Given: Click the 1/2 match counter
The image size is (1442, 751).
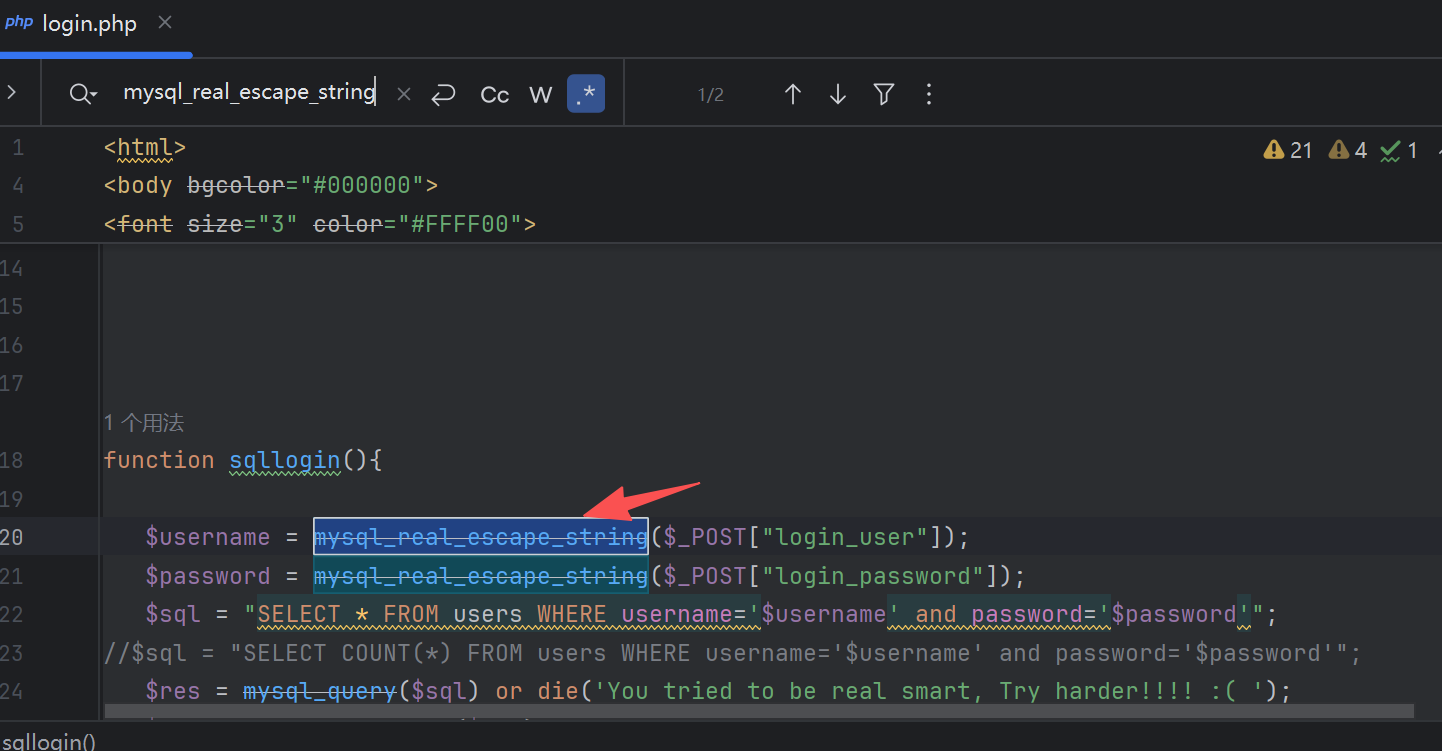Looking at the screenshot, I should click(x=711, y=95).
